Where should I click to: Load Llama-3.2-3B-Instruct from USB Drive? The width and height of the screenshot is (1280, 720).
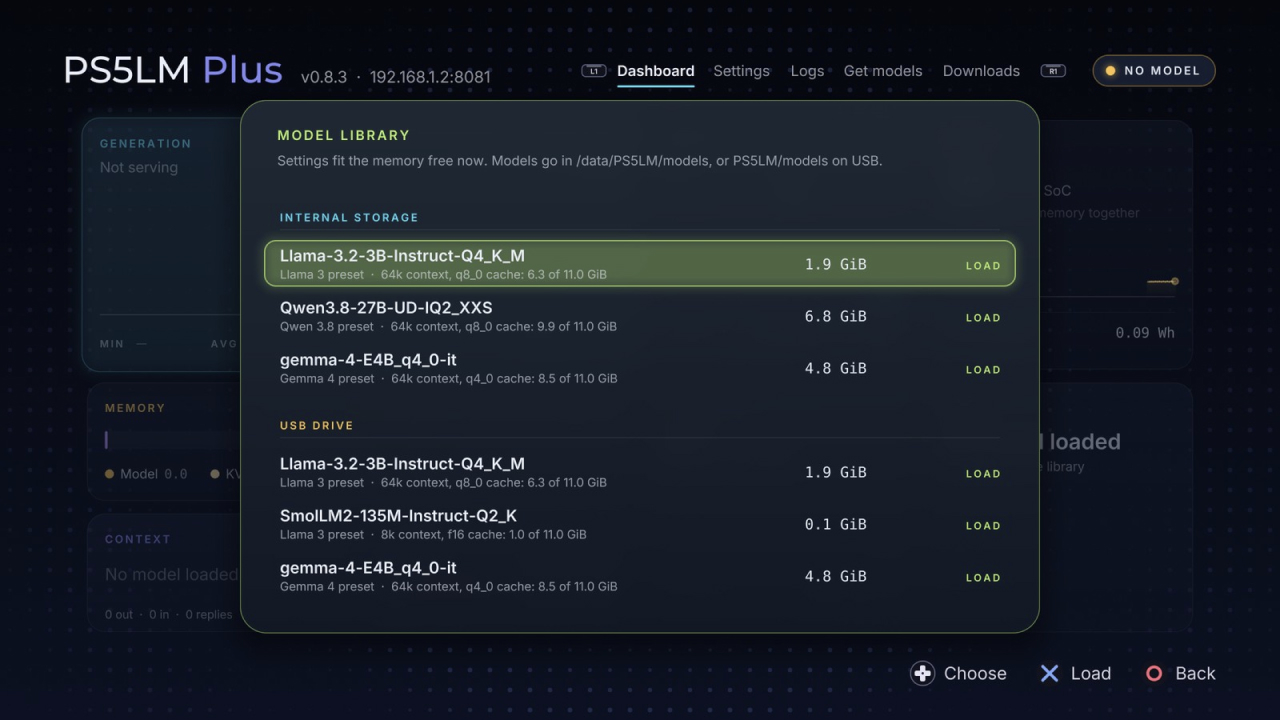(x=983, y=474)
